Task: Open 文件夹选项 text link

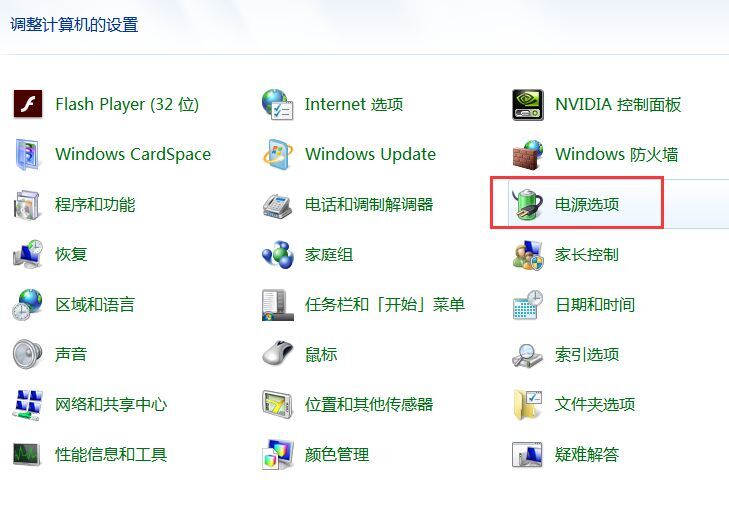Action: [x=595, y=404]
